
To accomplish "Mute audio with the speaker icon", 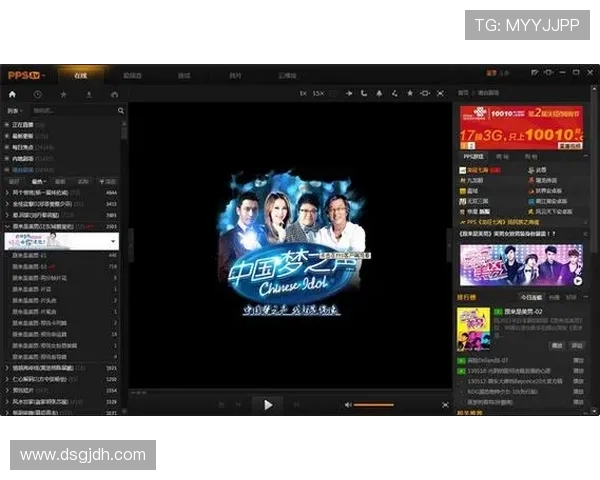I will [x=348, y=404].
